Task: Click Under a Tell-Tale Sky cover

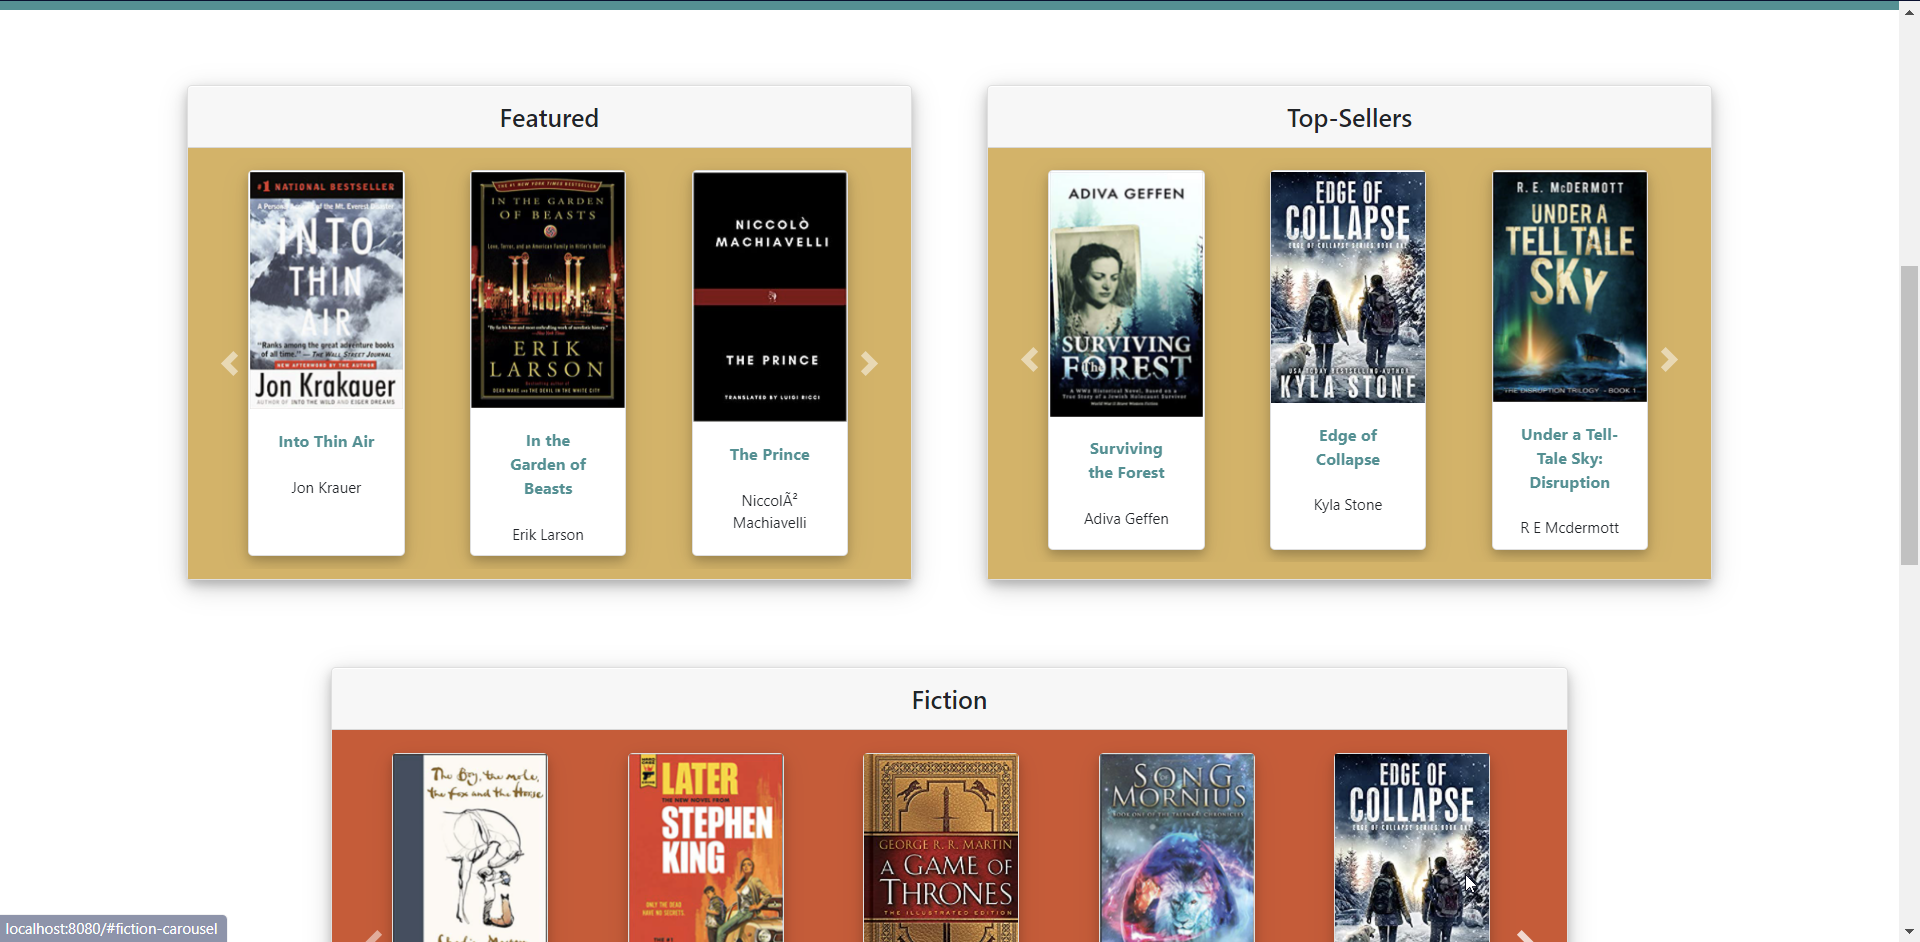Action: 1569,287
